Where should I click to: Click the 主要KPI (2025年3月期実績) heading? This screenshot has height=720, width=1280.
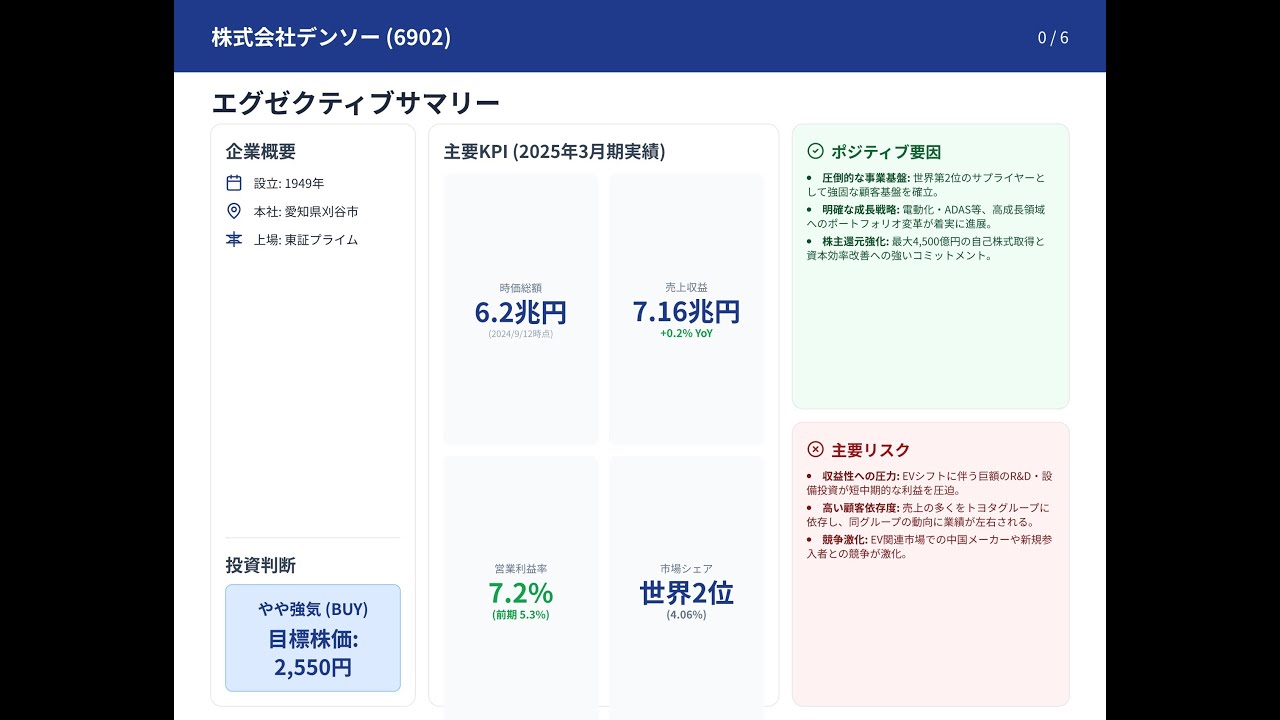tap(554, 152)
